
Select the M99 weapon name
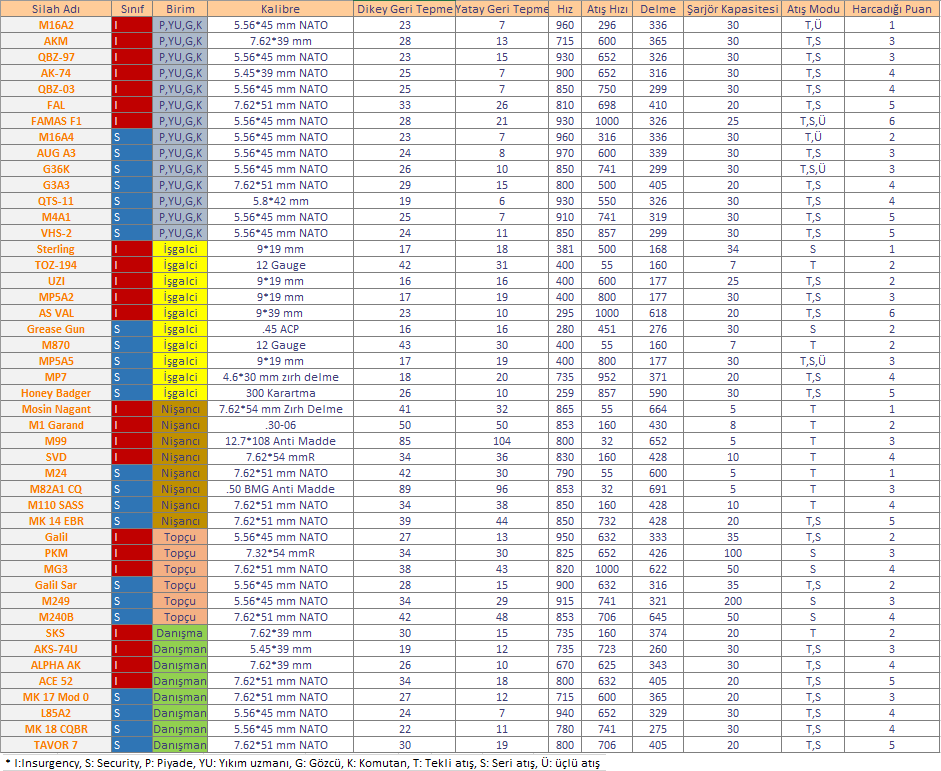pyautogui.click(x=56, y=441)
